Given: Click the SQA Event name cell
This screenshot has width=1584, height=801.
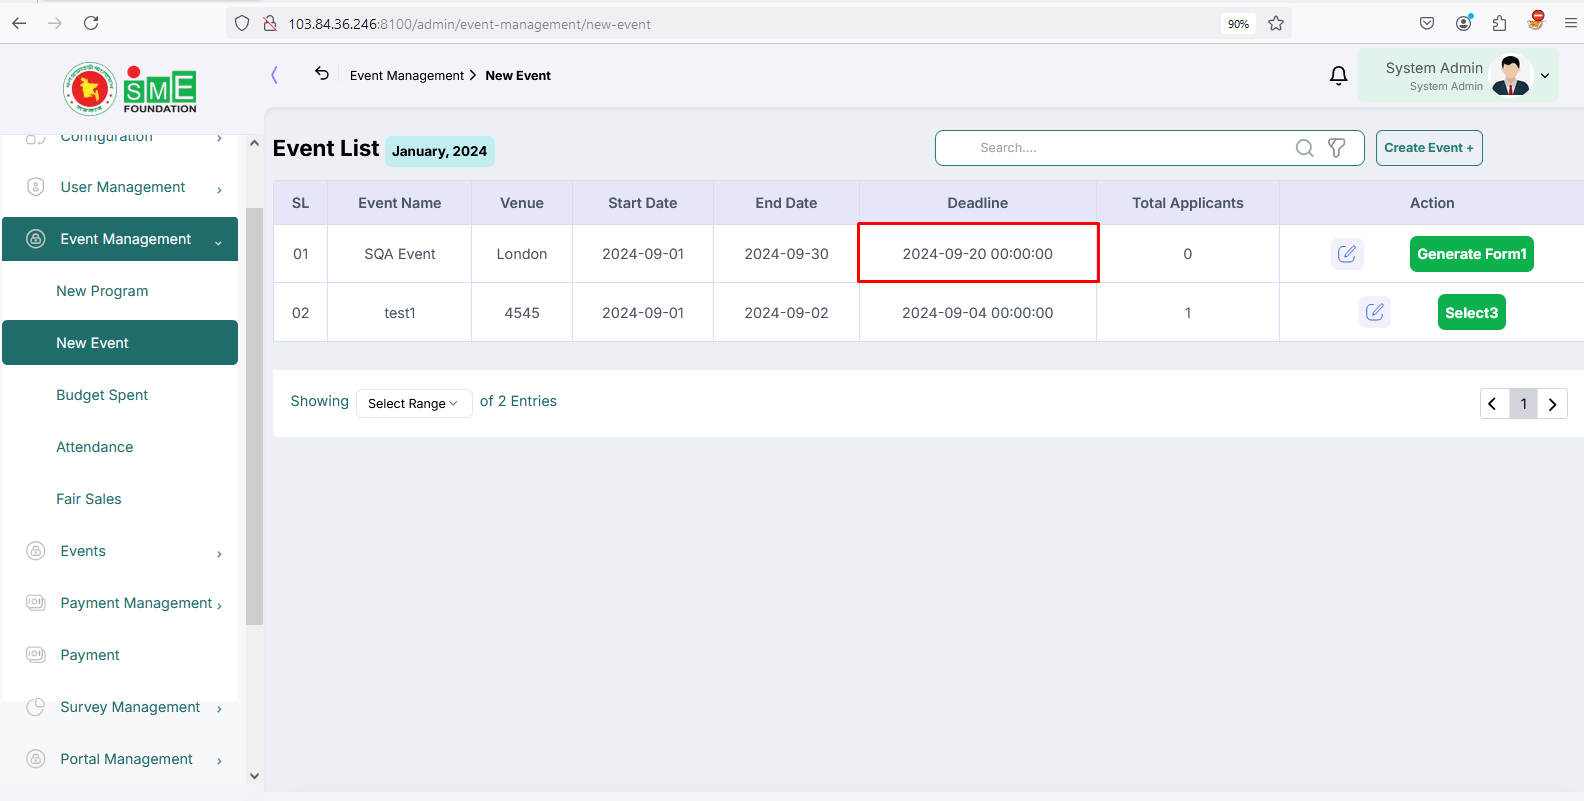Looking at the screenshot, I should pos(400,254).
